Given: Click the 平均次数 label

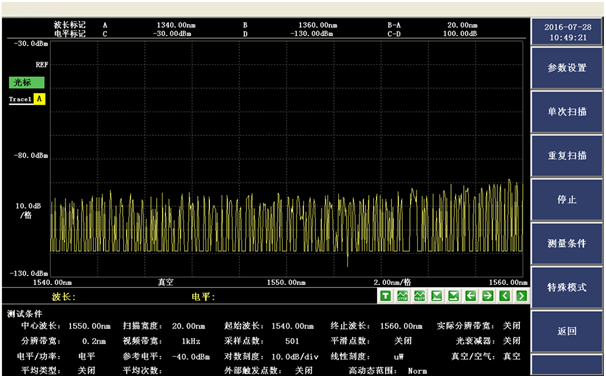Looking at the screenshot, I should pos(143,370).
